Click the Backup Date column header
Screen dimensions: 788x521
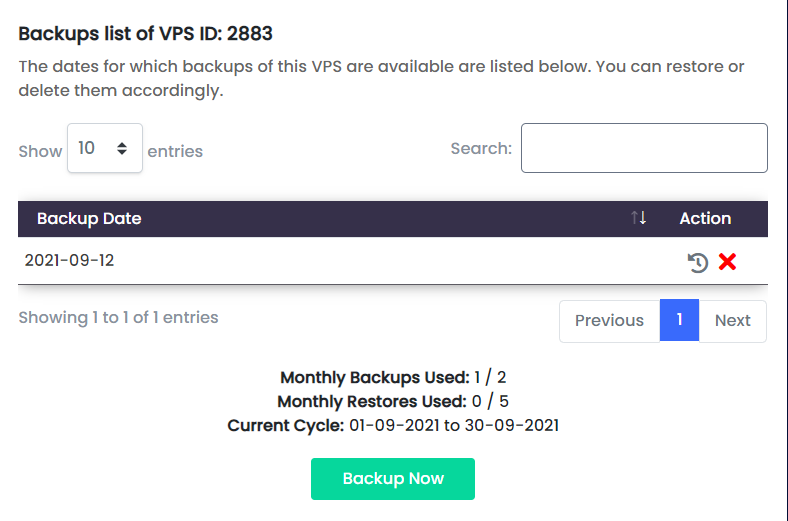tap(89, 219)
